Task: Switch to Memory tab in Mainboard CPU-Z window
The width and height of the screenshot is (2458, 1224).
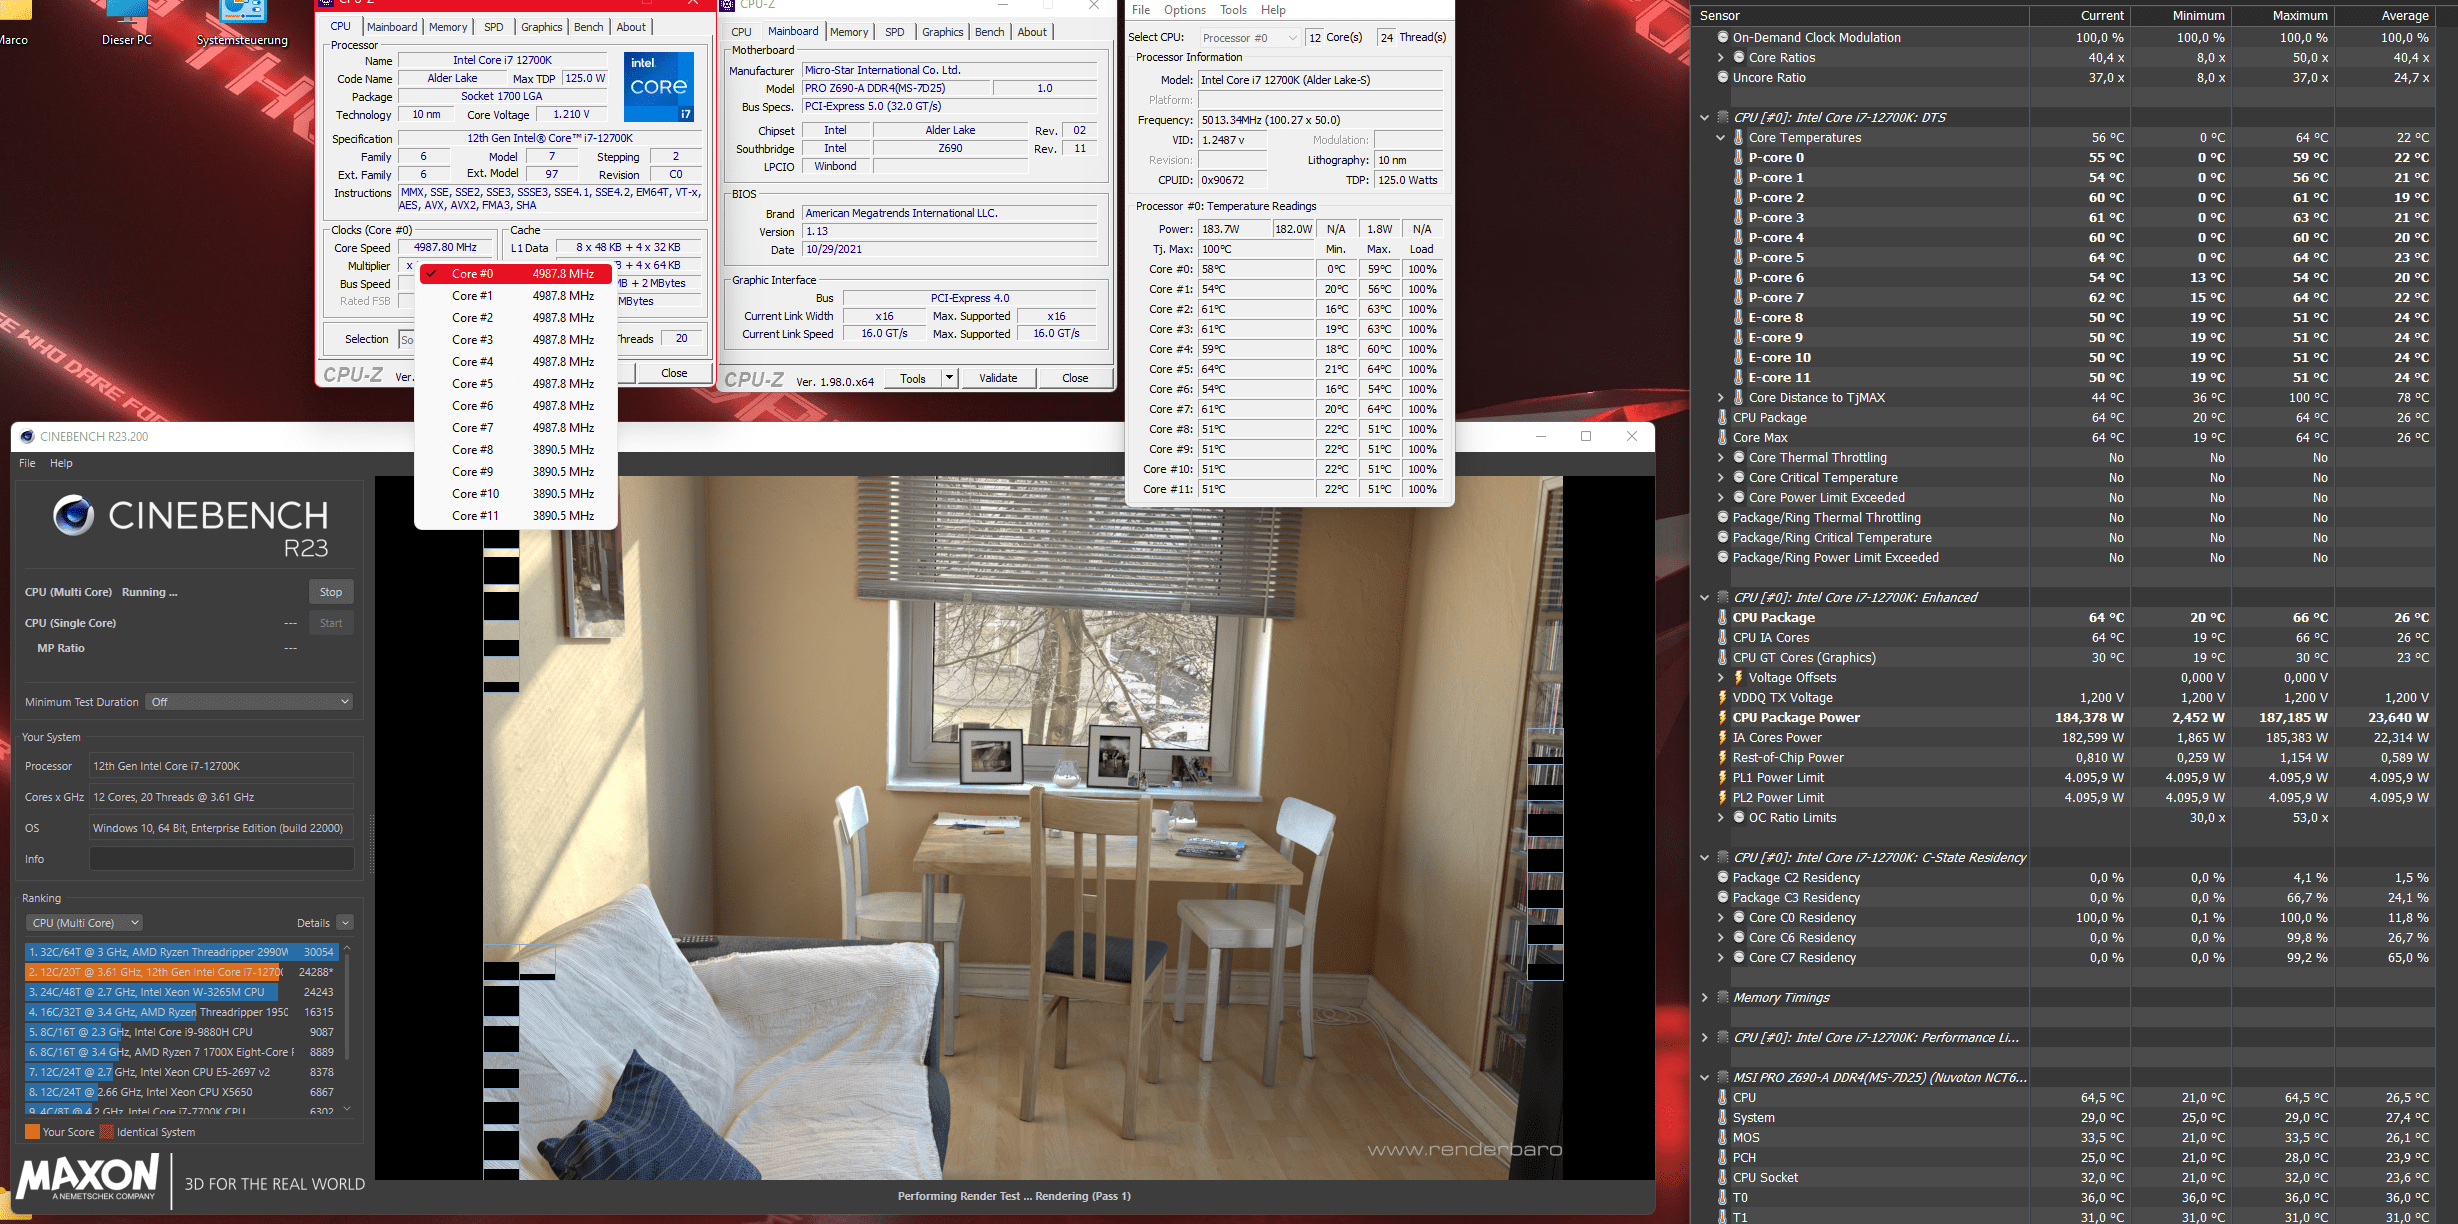Action: pos(849,32)
